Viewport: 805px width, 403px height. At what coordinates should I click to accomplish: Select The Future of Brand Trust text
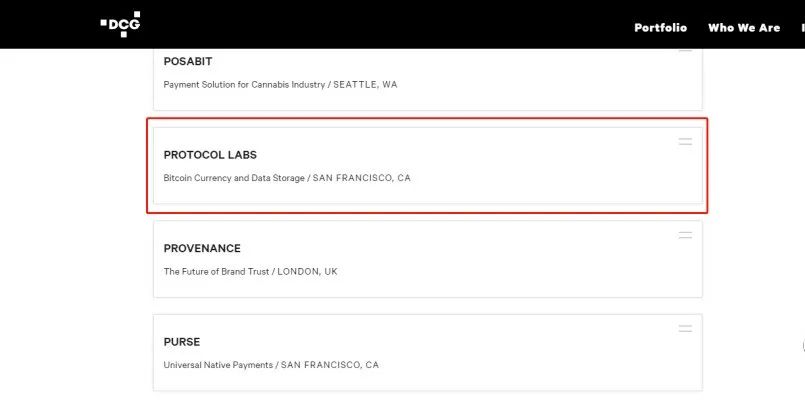pyautogui.click(x=216, y=271)
